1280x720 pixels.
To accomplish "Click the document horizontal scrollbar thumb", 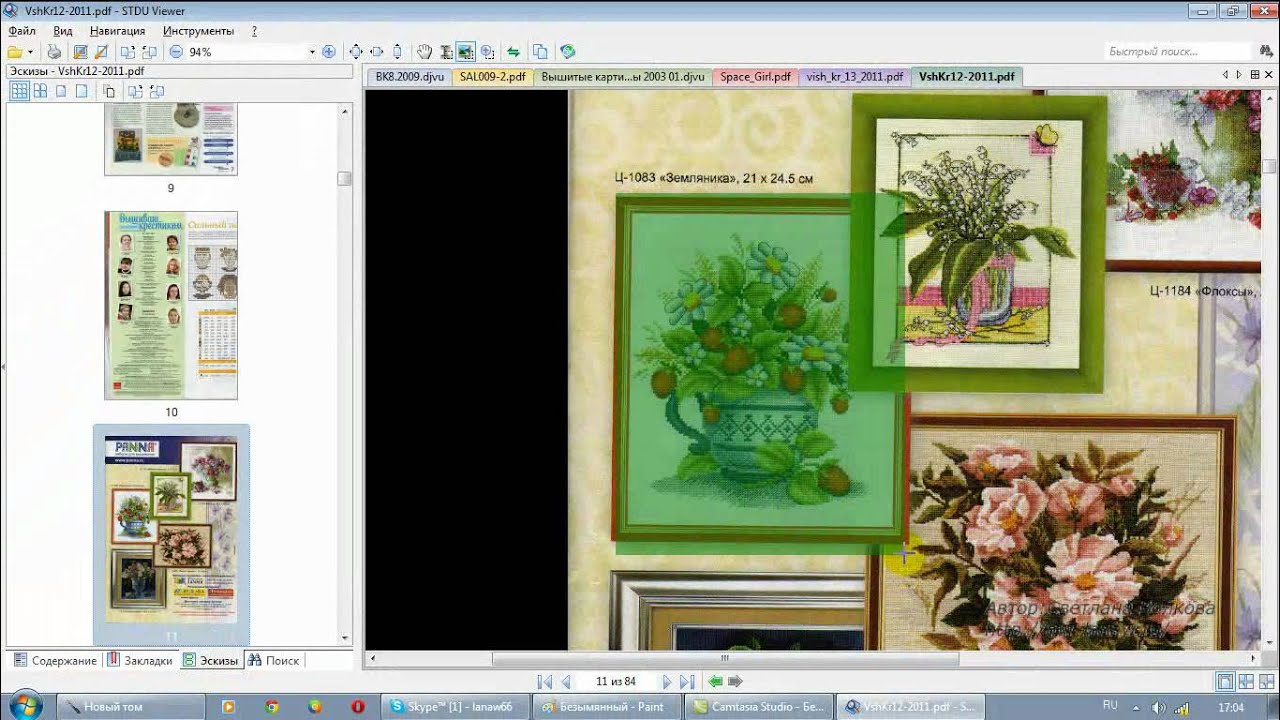I will click(x=725, y=658).
